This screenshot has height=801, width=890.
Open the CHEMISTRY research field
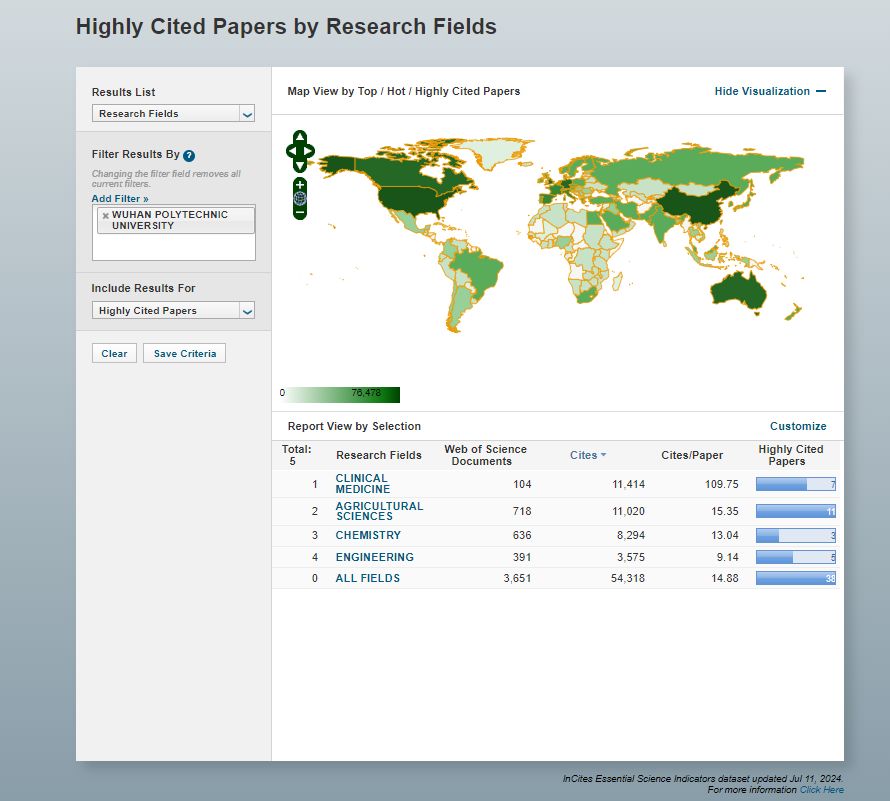pos(368,535)
